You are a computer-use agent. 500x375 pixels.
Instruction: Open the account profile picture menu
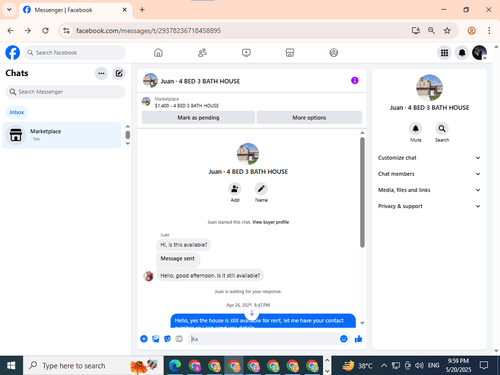(479, 53)
